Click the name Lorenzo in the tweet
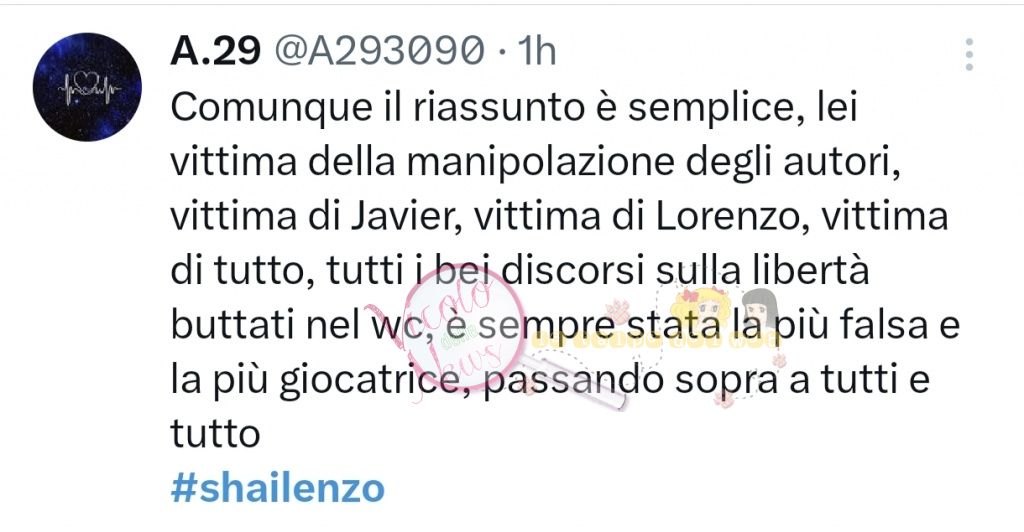 click(729, 217)
